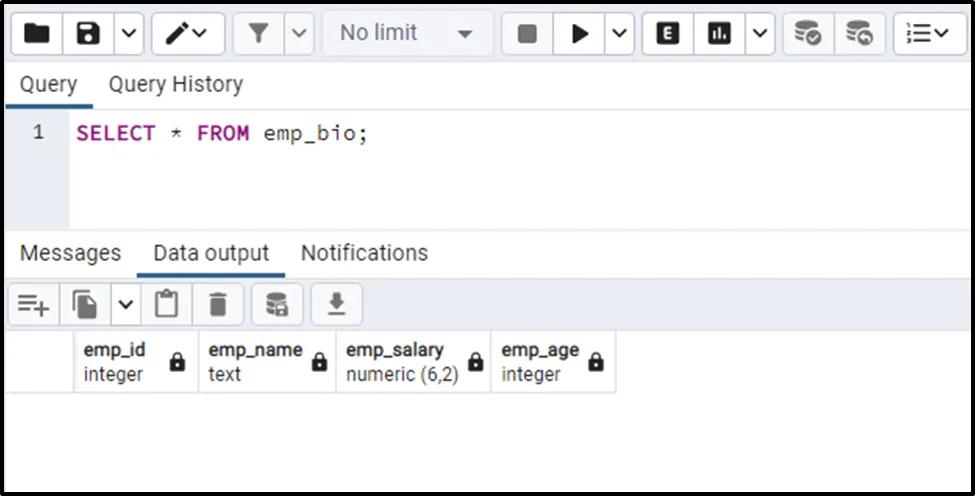The image size is (975, 496).
Task: Click the Explain (E) icon
Action: [x=667, y=34]
